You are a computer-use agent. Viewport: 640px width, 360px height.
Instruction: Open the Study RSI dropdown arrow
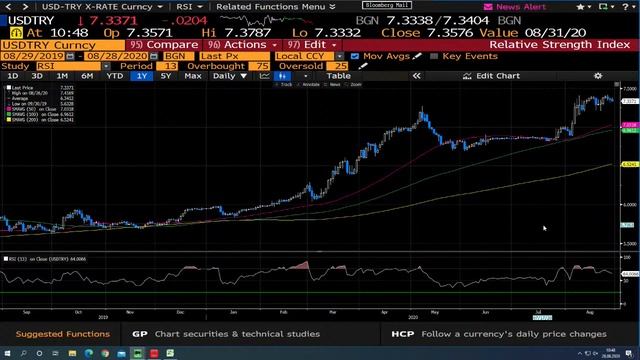coord(106,66)
